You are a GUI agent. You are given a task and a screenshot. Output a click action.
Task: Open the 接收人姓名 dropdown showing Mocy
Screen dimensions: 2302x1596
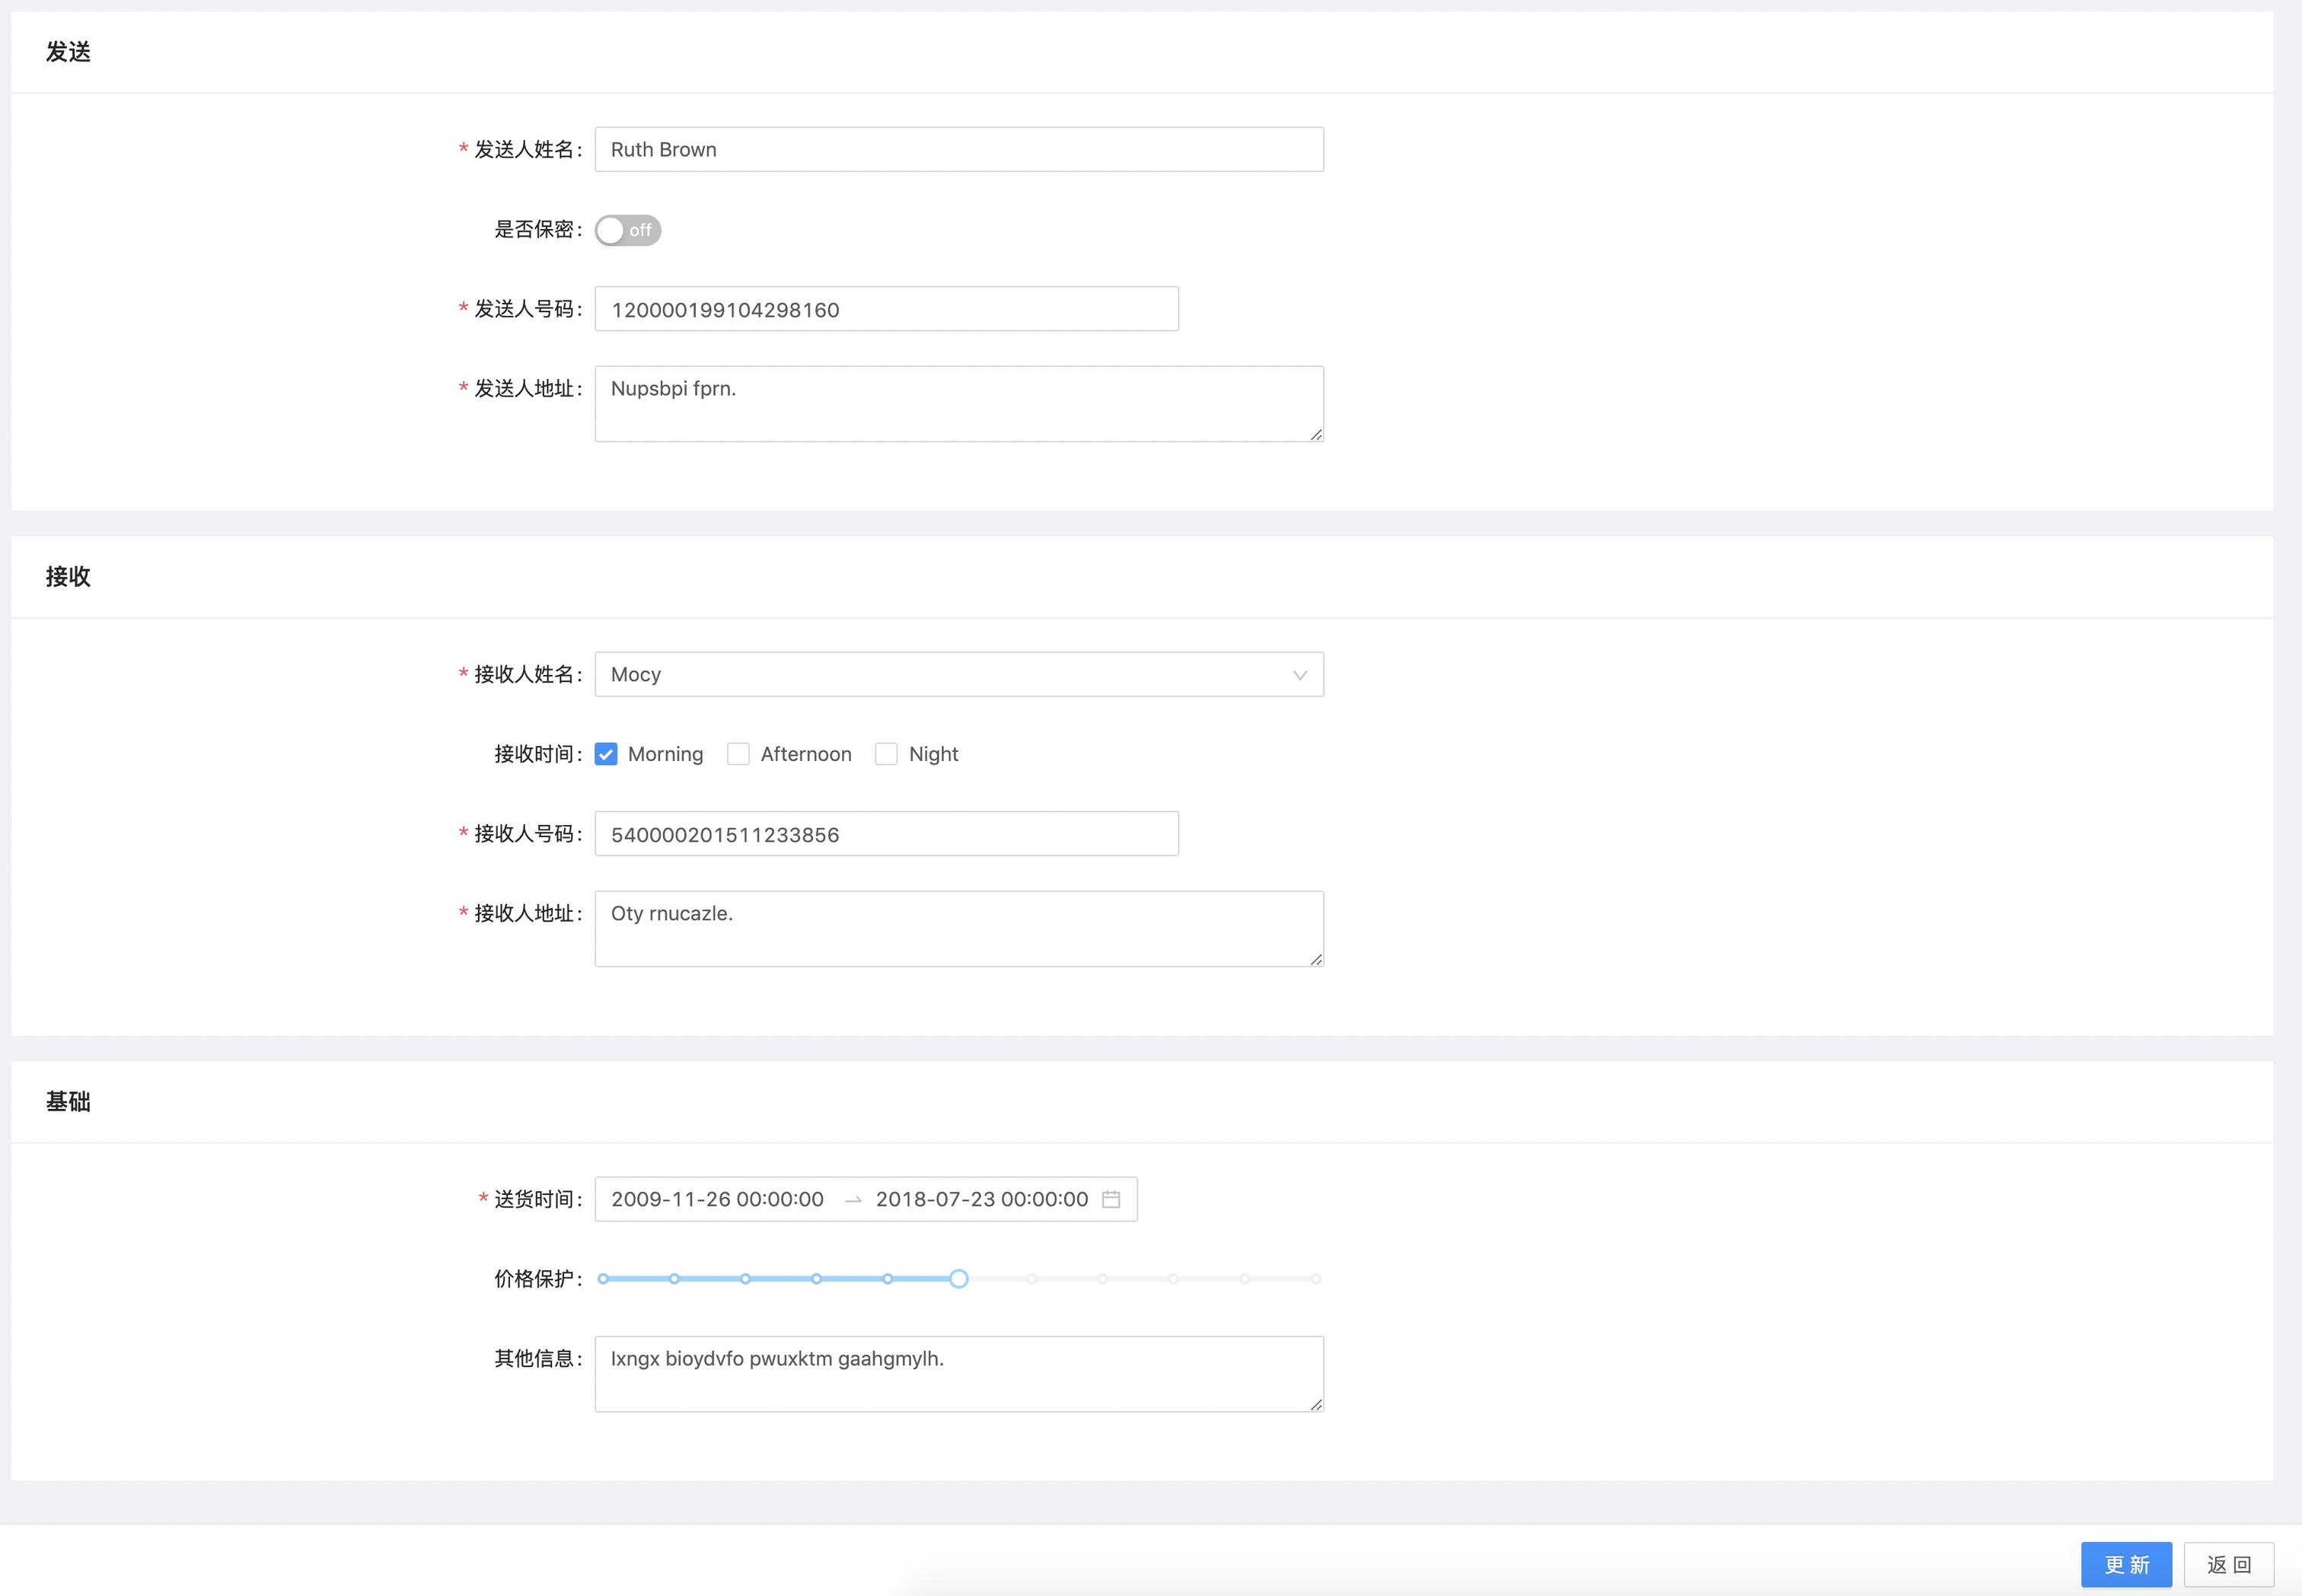click(x=940, y=674)
